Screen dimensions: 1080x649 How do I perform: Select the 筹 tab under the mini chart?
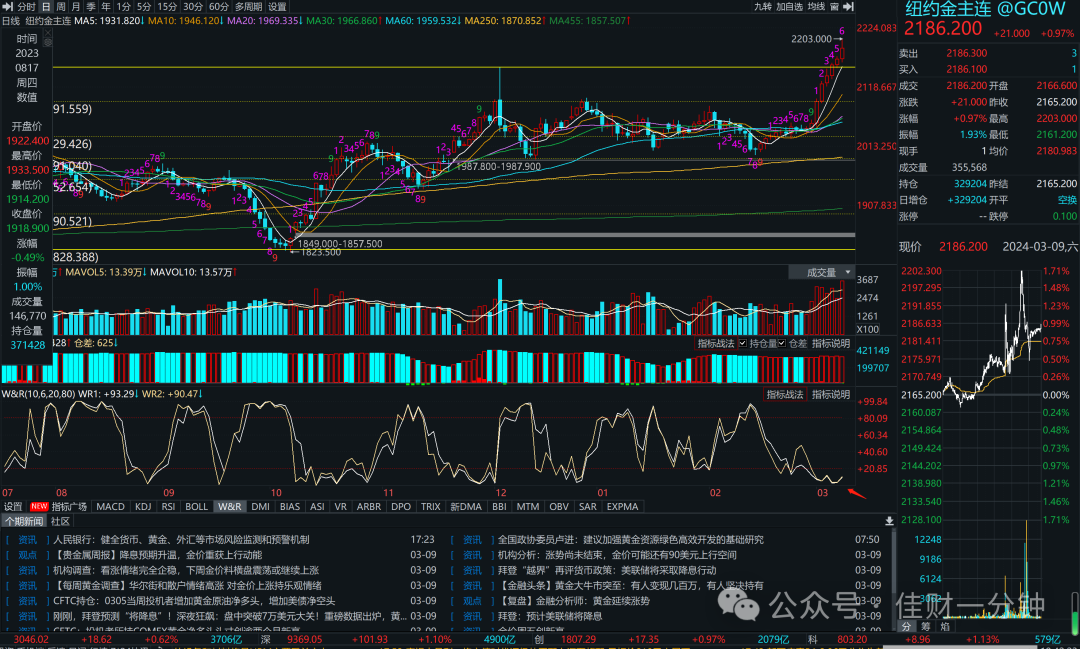926,626
